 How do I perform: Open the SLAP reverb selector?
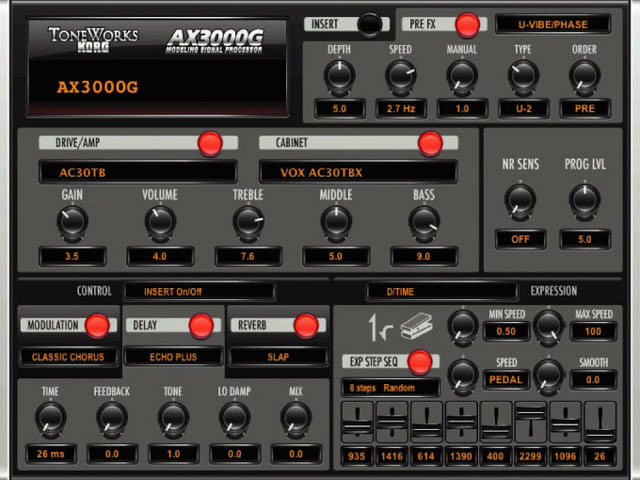click(278, 357)
